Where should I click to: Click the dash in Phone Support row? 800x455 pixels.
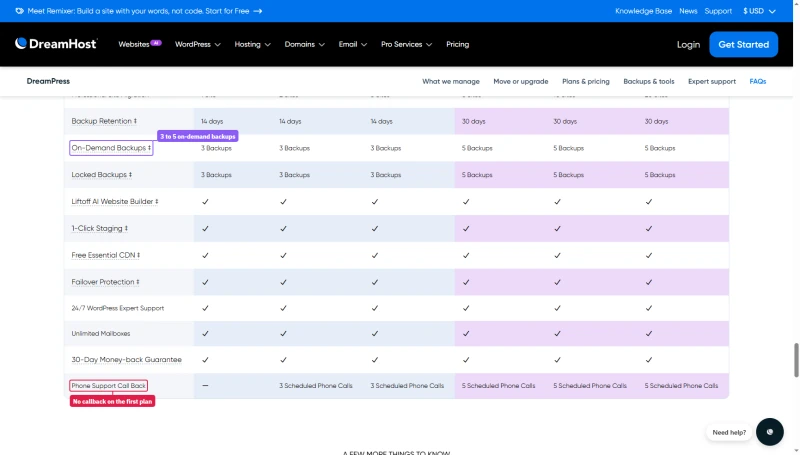point(205,386)
